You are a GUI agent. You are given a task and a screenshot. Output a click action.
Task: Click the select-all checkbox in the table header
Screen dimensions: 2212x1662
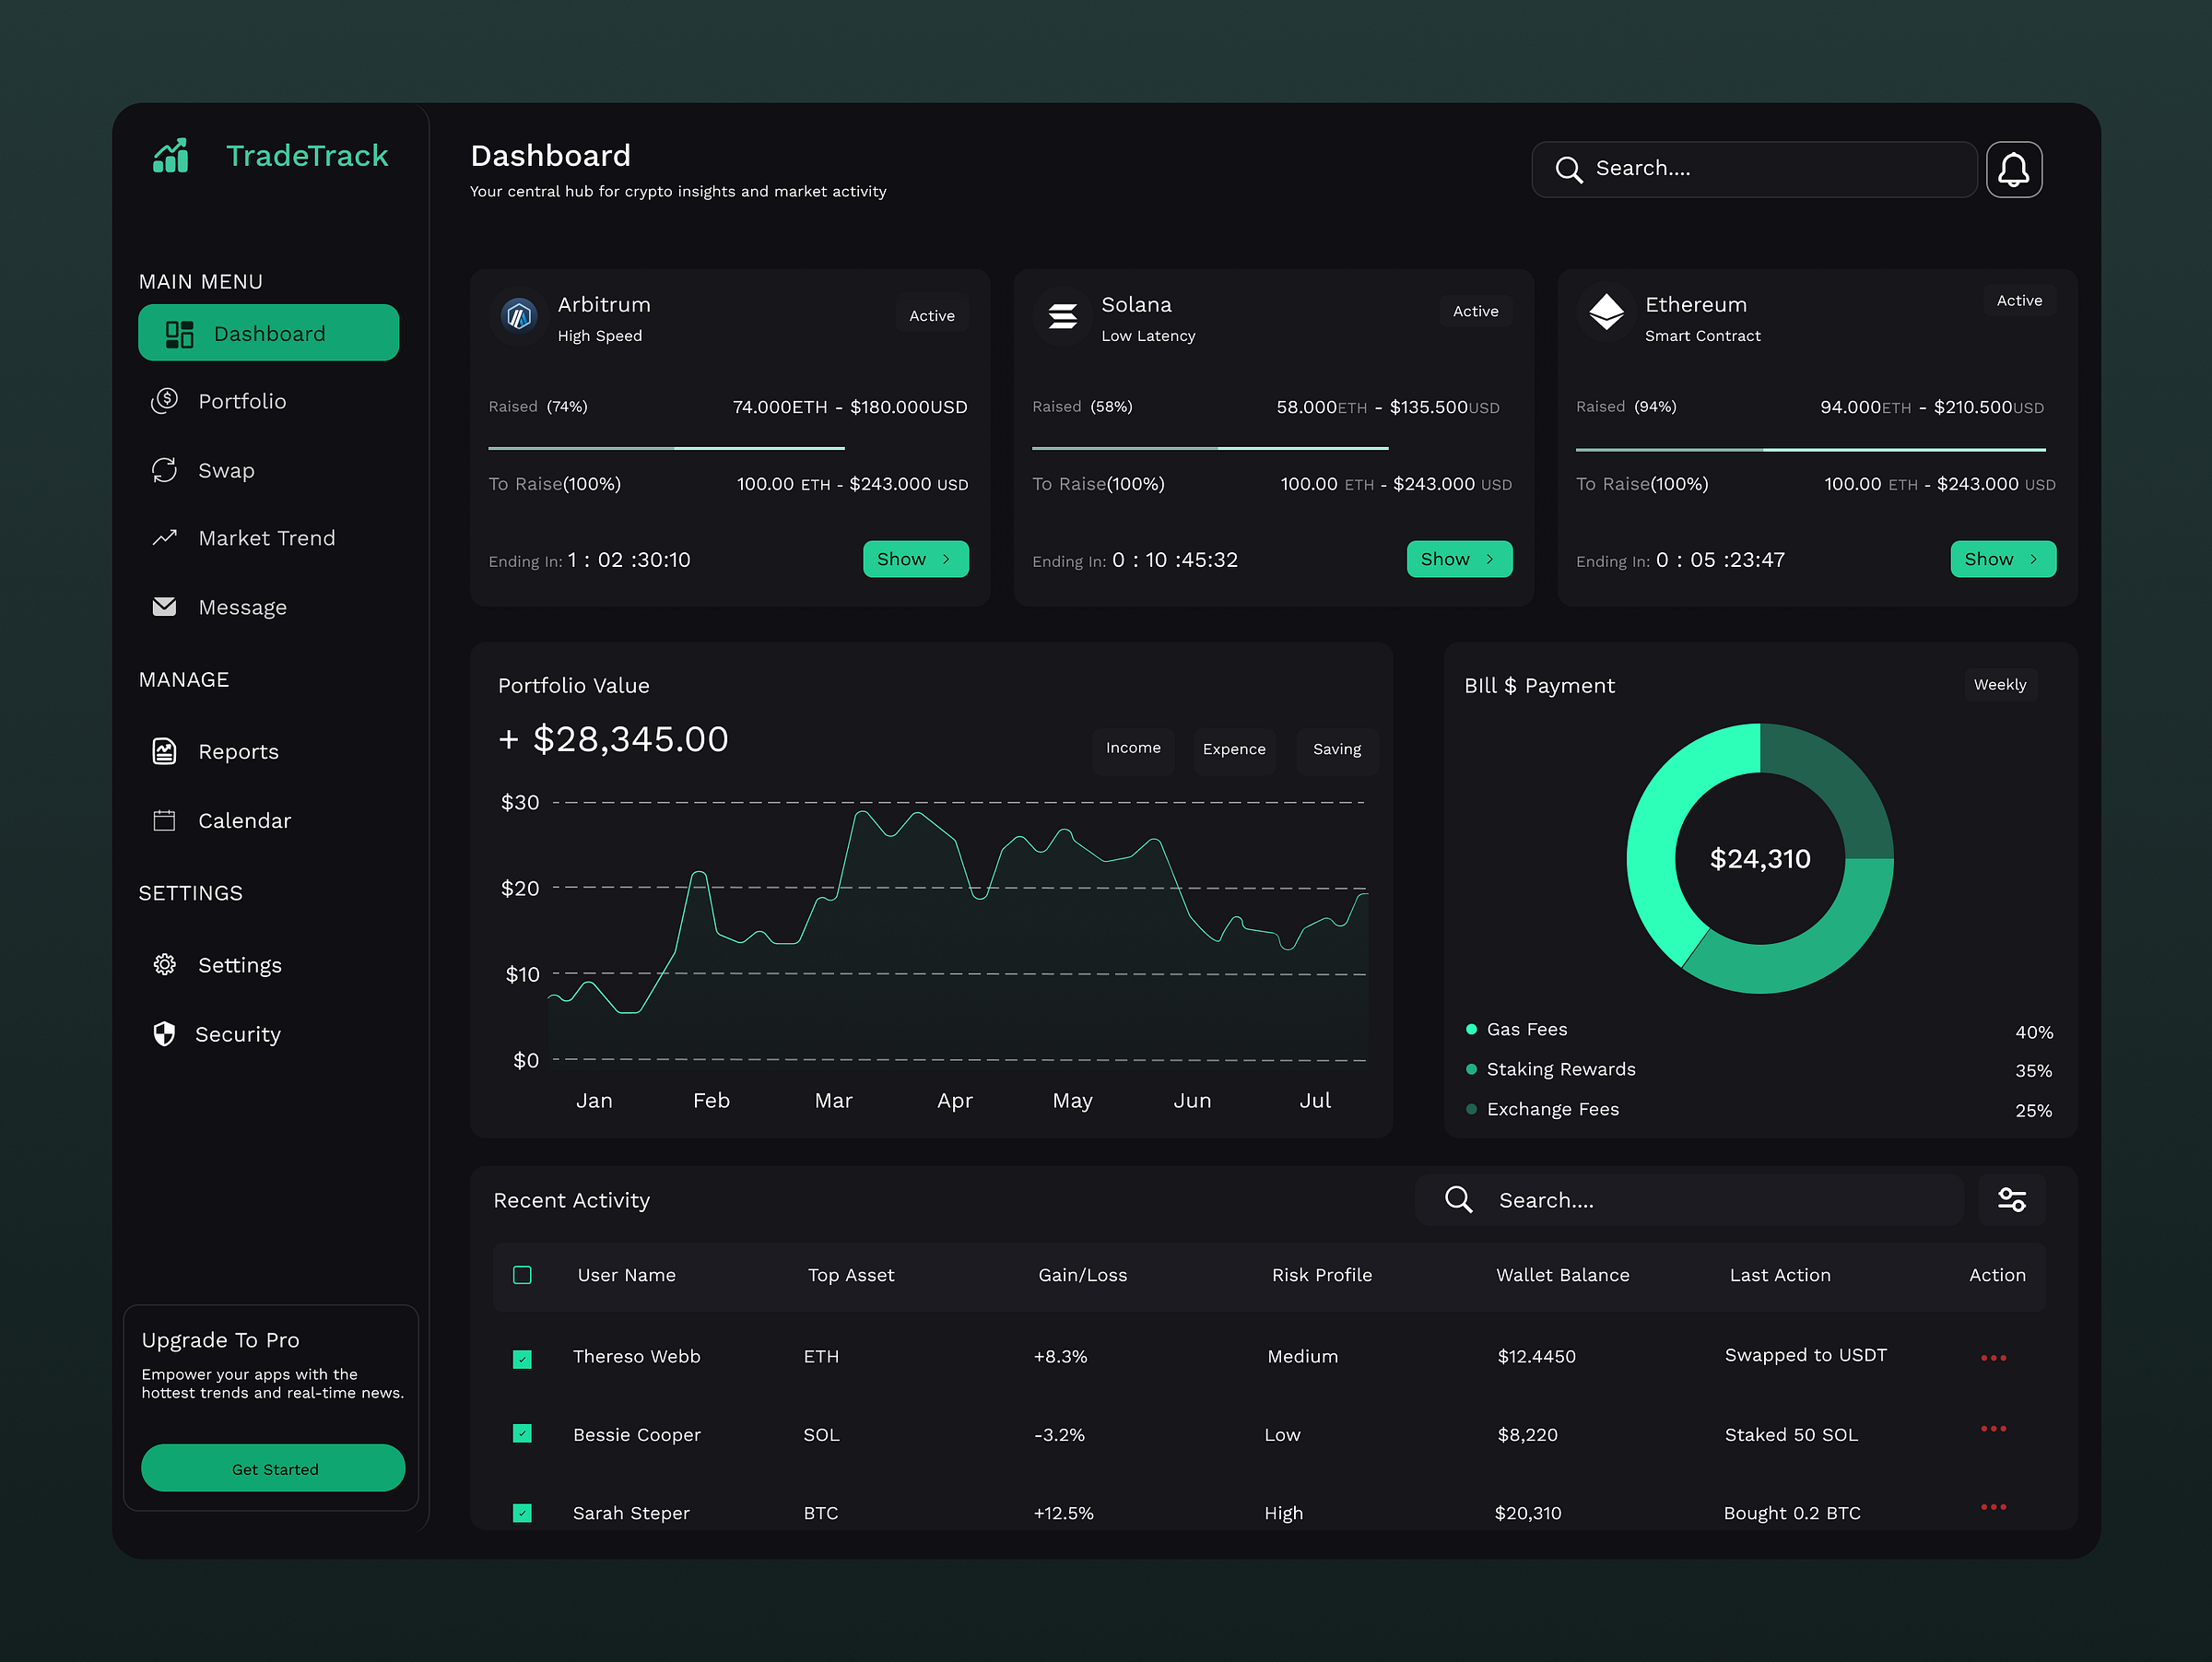522,1275
